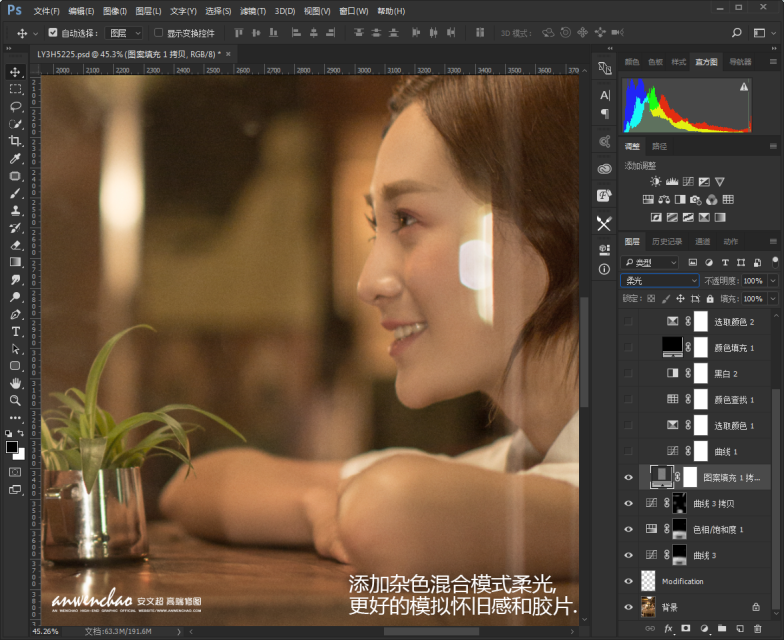Select the Hand tool
Viewport: 784px width, 640px height.
16,384
